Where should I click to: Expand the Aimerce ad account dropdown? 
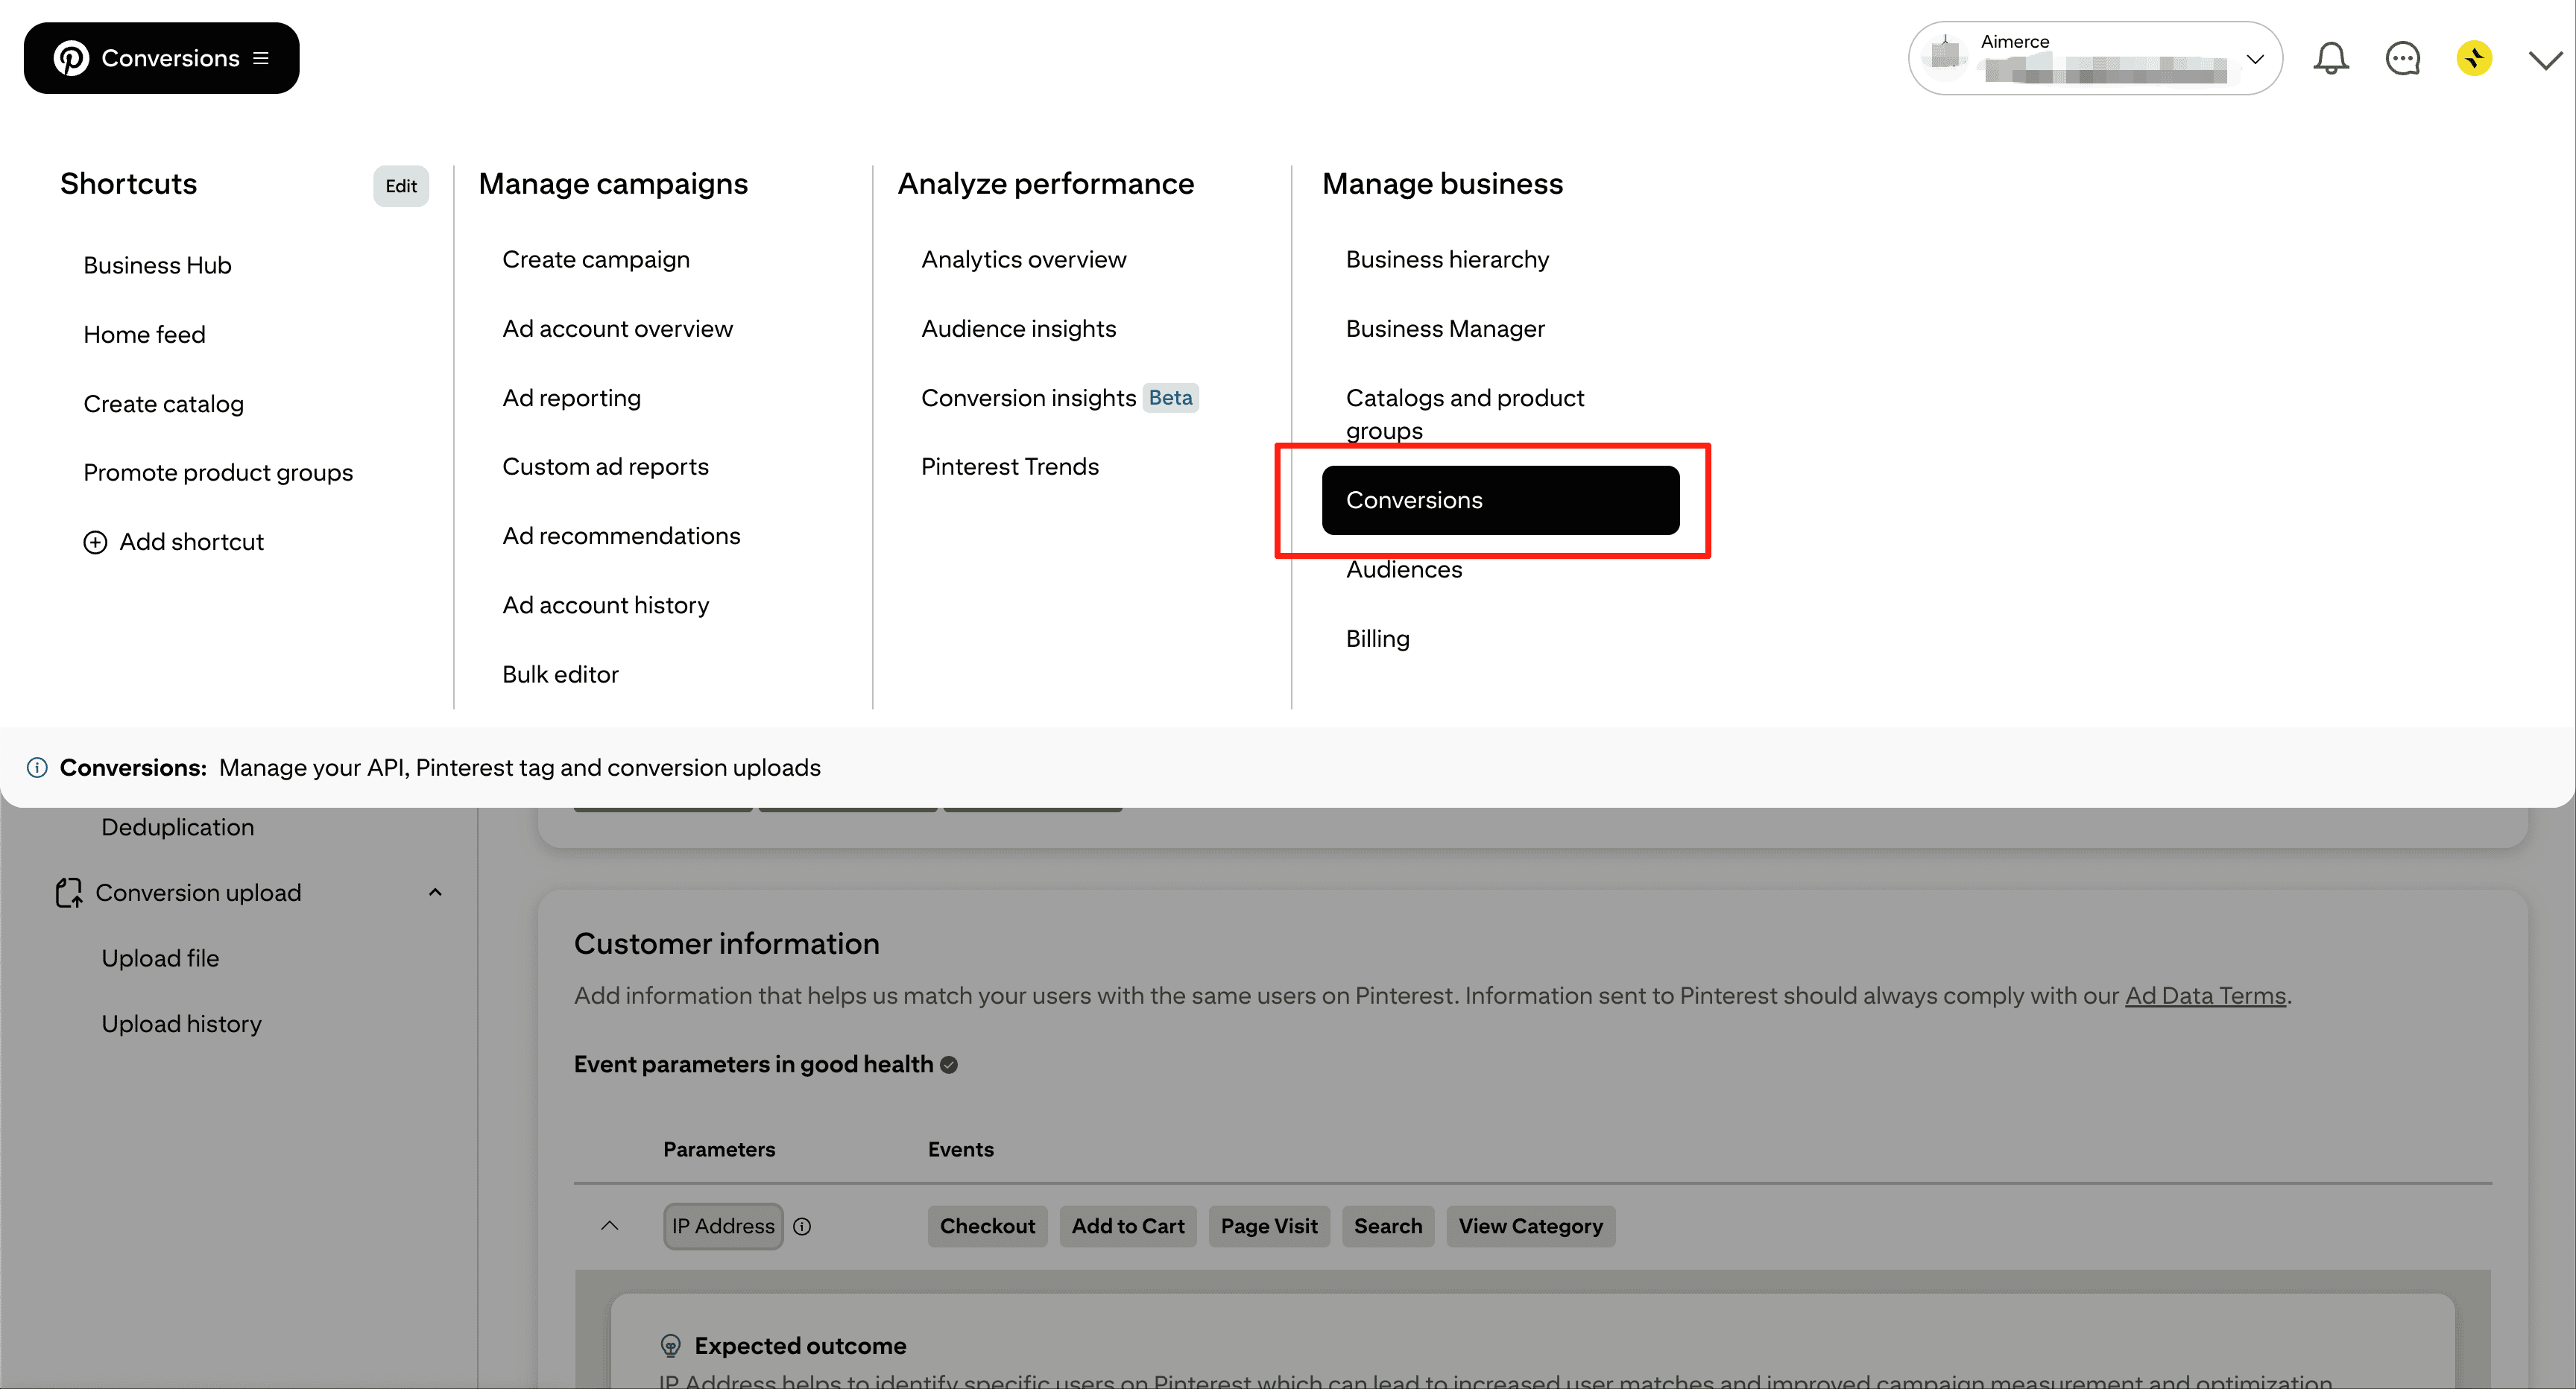click(x=2254, y=58)
